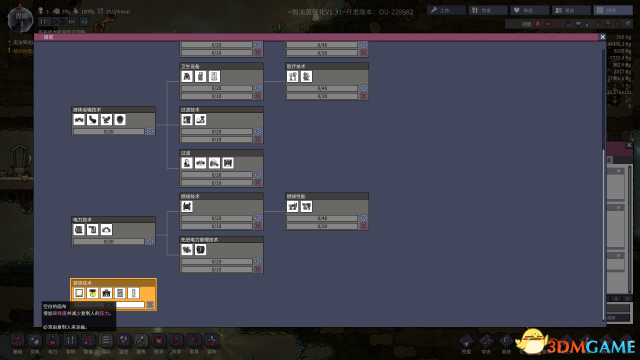Select the 卫生设备 research node header
Viewport: 640px width, 360px height.
221,66
